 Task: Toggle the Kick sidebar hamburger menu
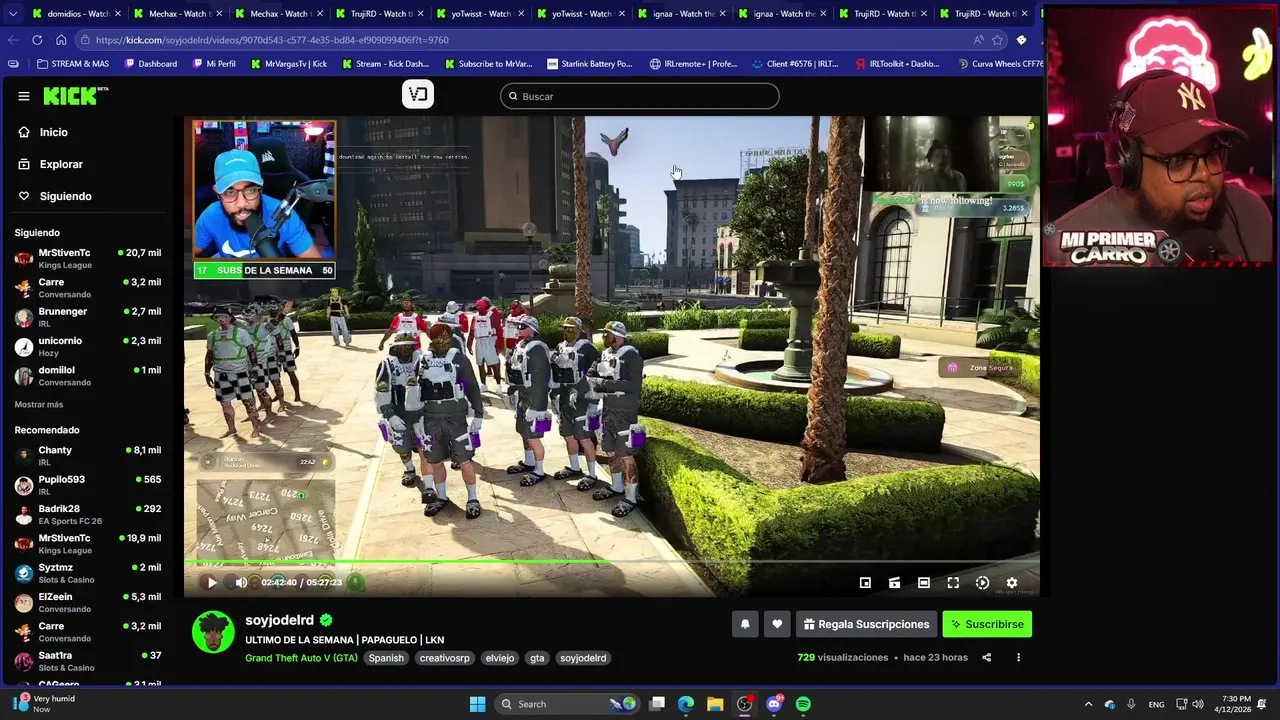point(23,96)
